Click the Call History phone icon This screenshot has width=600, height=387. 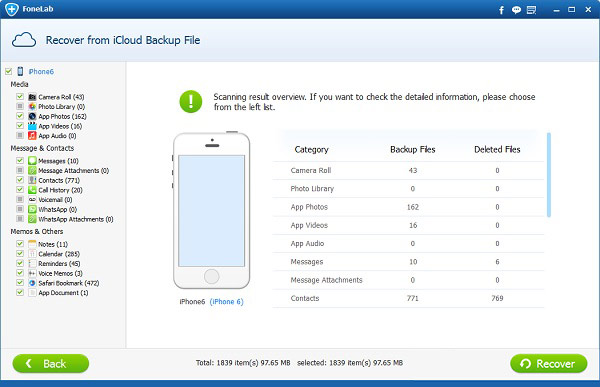(33, 190)
